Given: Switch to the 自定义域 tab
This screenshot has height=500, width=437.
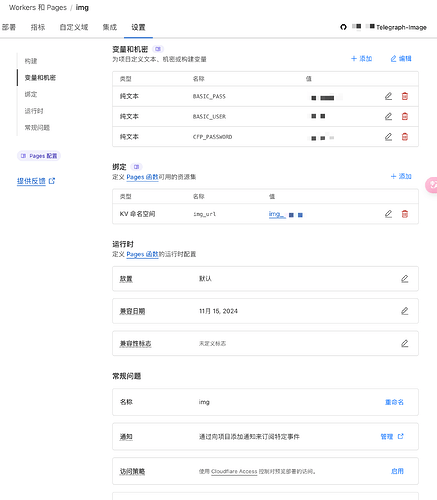Looking at the screenshot, I should (74, 27).
